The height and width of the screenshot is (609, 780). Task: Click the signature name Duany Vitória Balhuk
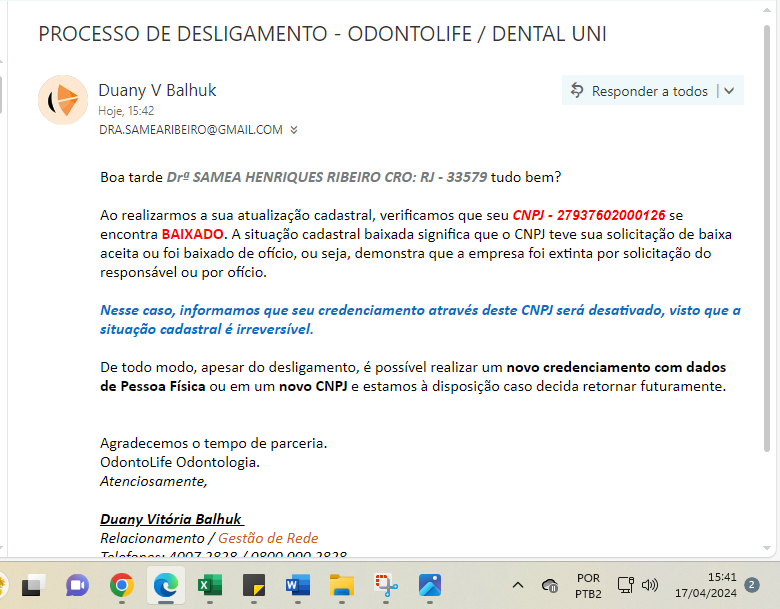pos(171,519)
